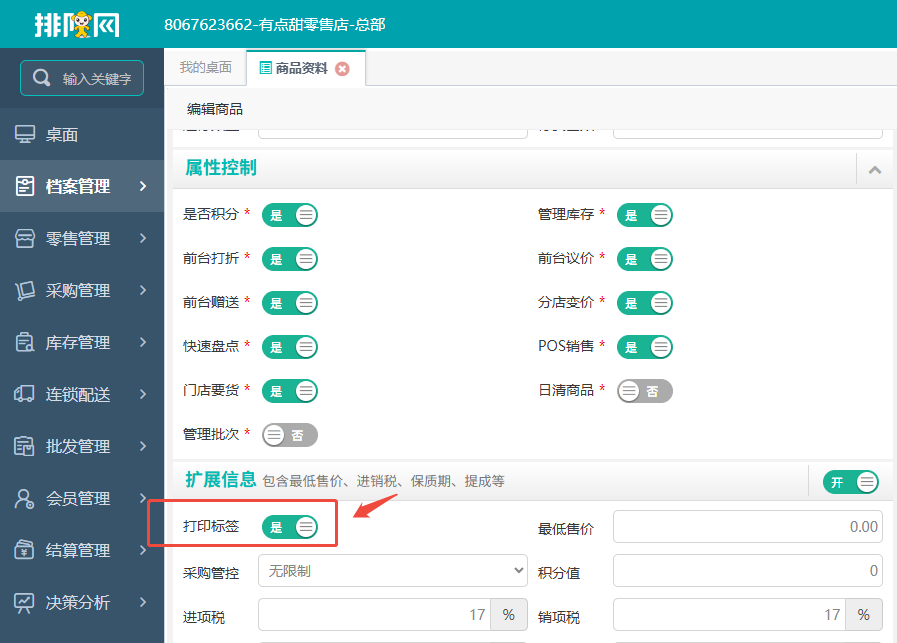Toggle the 快速盘点 switch
This screenshot has width=897, height=643.
point(289,347)
